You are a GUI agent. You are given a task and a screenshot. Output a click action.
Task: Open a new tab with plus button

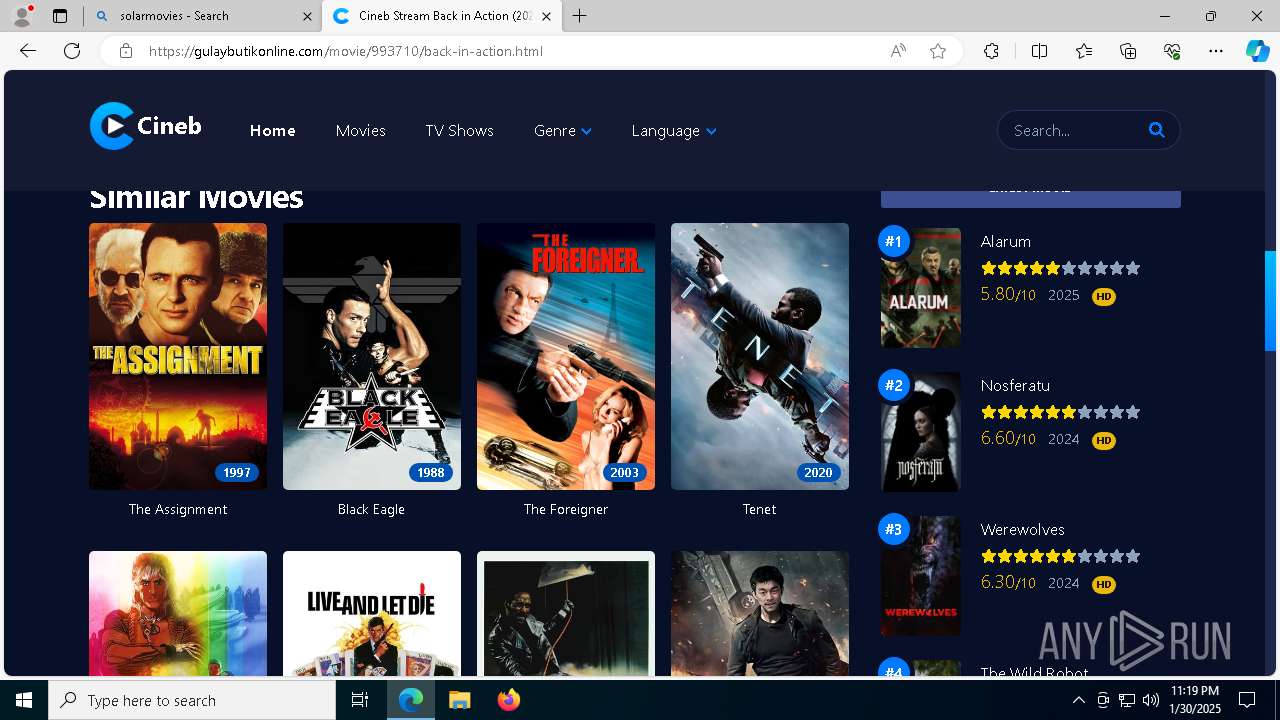[x=579, y=16]
